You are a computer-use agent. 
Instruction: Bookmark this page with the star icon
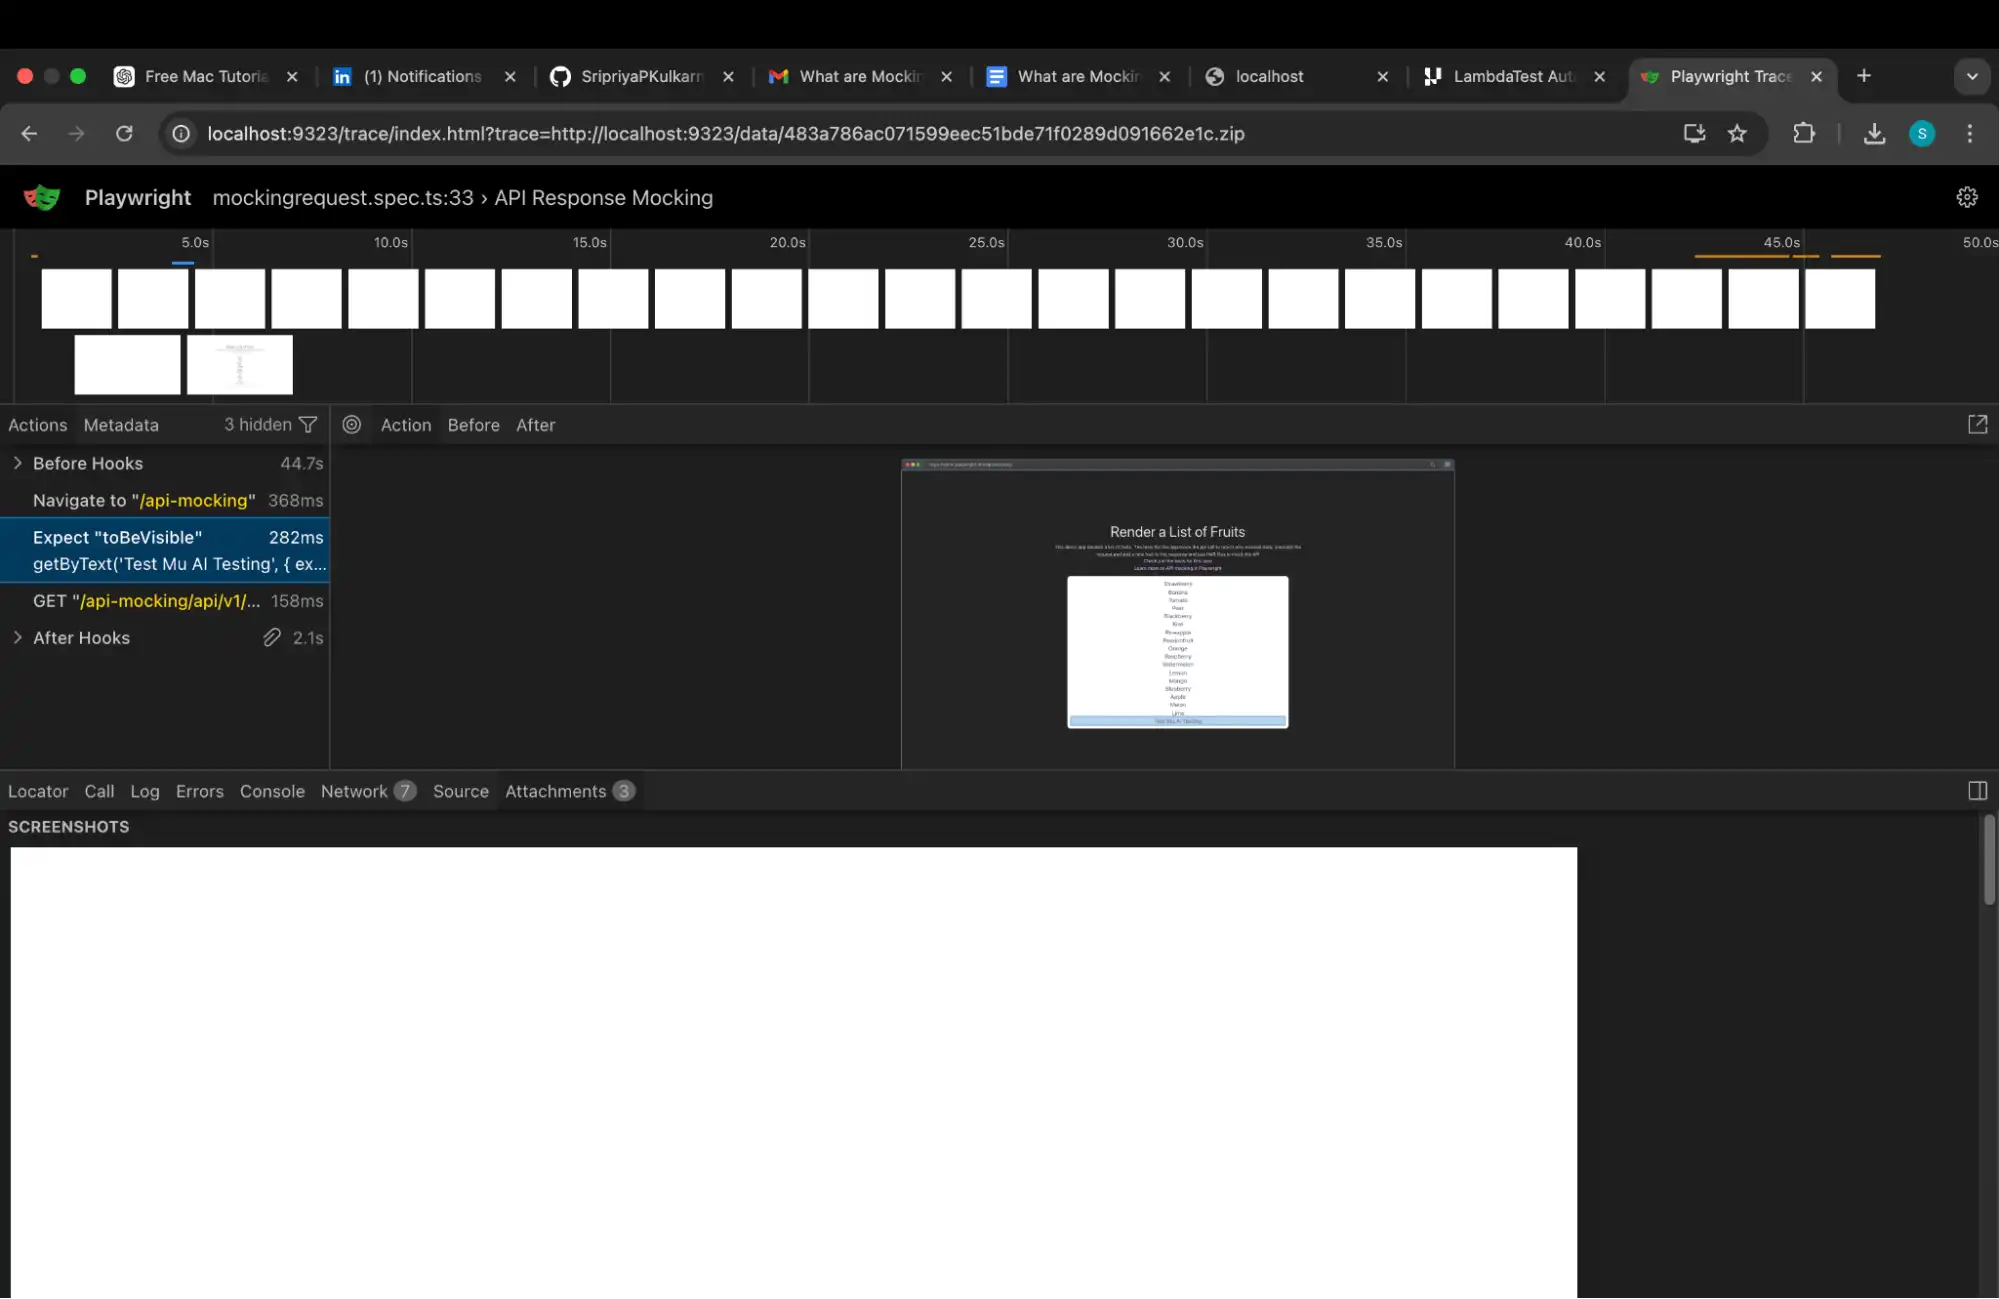pos(1737,134)
